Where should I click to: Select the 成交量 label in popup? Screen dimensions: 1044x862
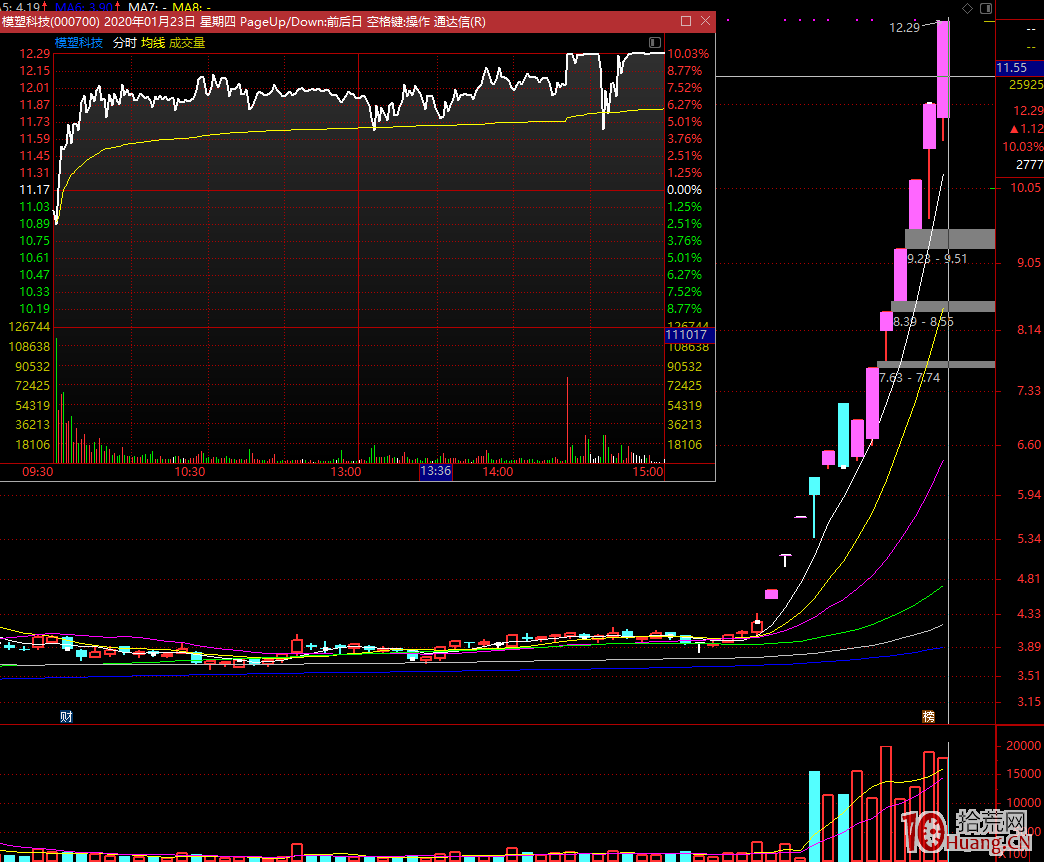coord(187,43)
